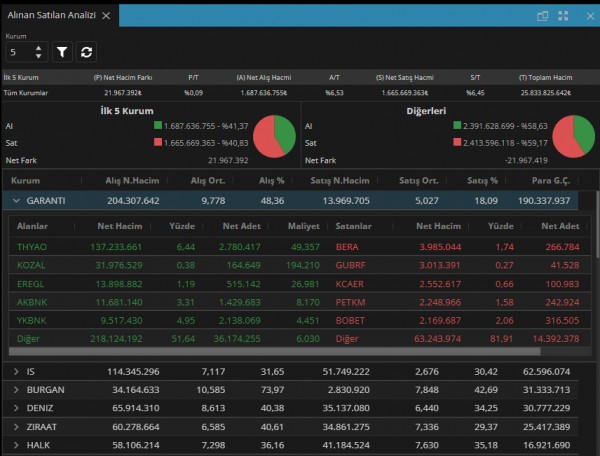The image size is (600, 456).
Task: Refresh data with the reload icon
Action: coord(86,52)
